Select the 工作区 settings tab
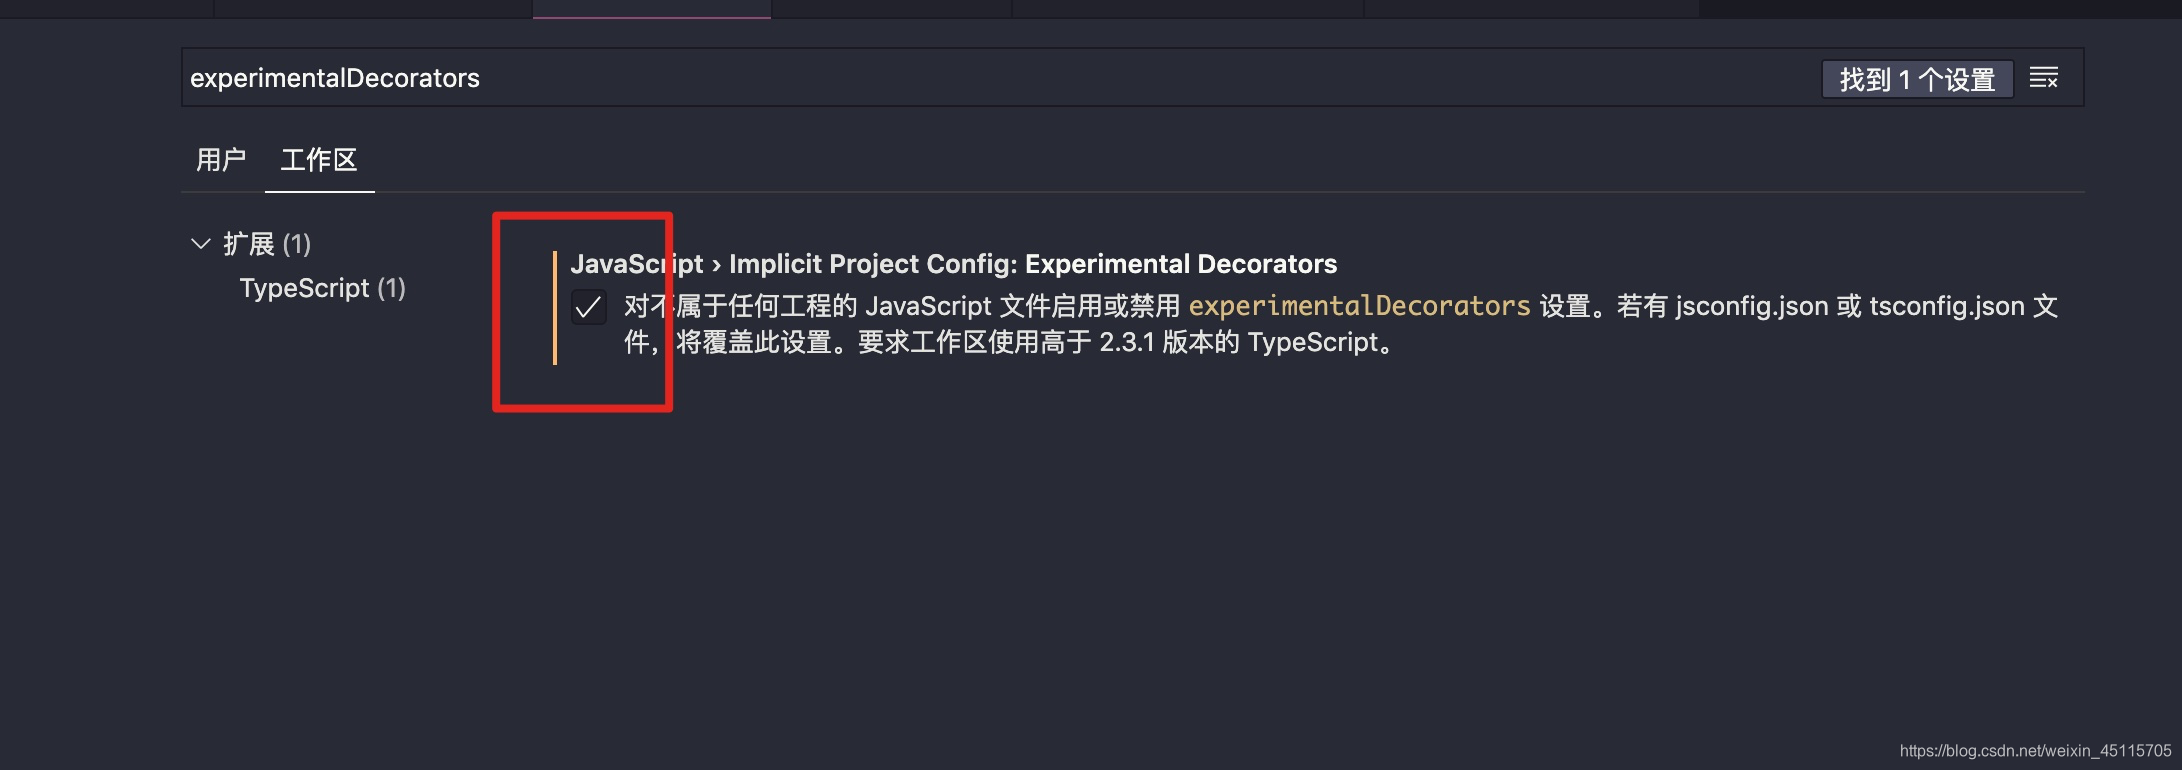Image resolution: width=2182 pixels, height=770 pixels. pyautogui.click(x=319, y=160)
